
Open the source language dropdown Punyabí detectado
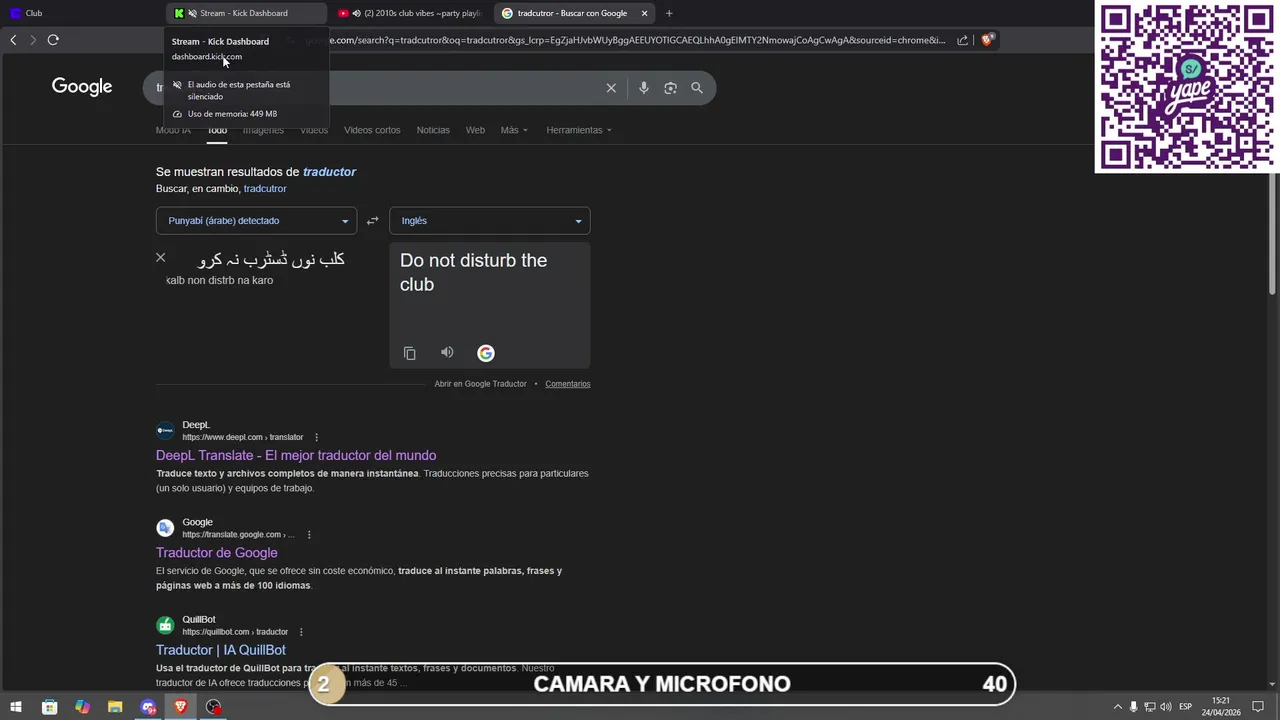point(256,221)
